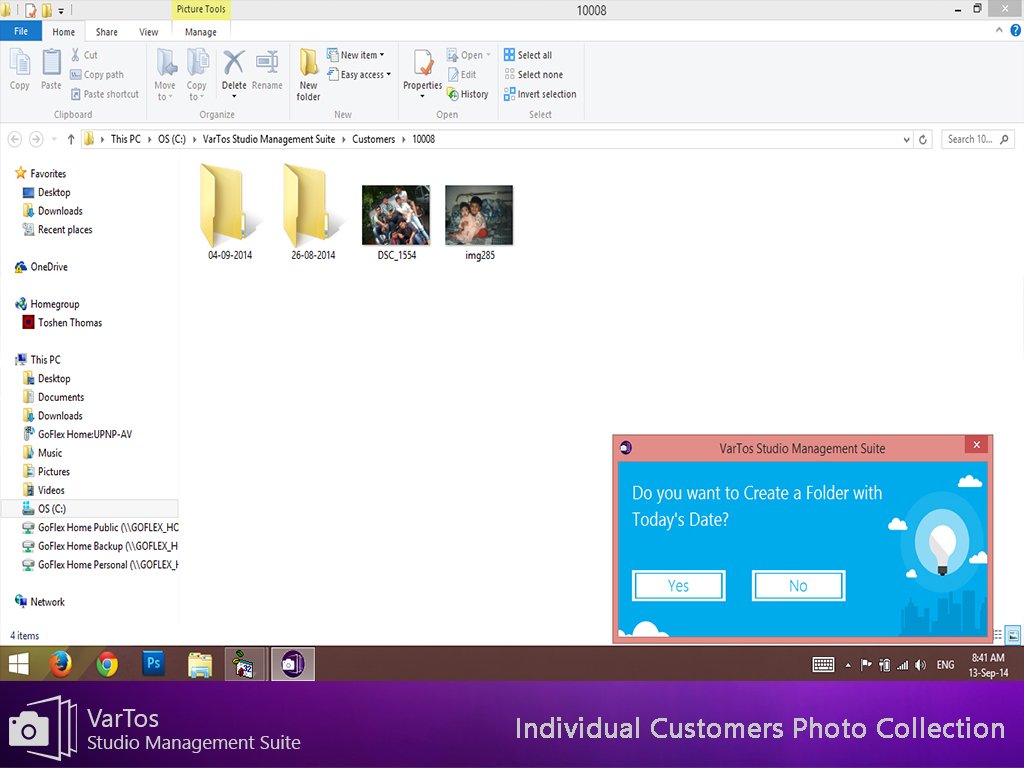Screen dimensions: 1024x768
Task: Click VarTos Studio taskbar icon
Action: [x=293, y=664]
